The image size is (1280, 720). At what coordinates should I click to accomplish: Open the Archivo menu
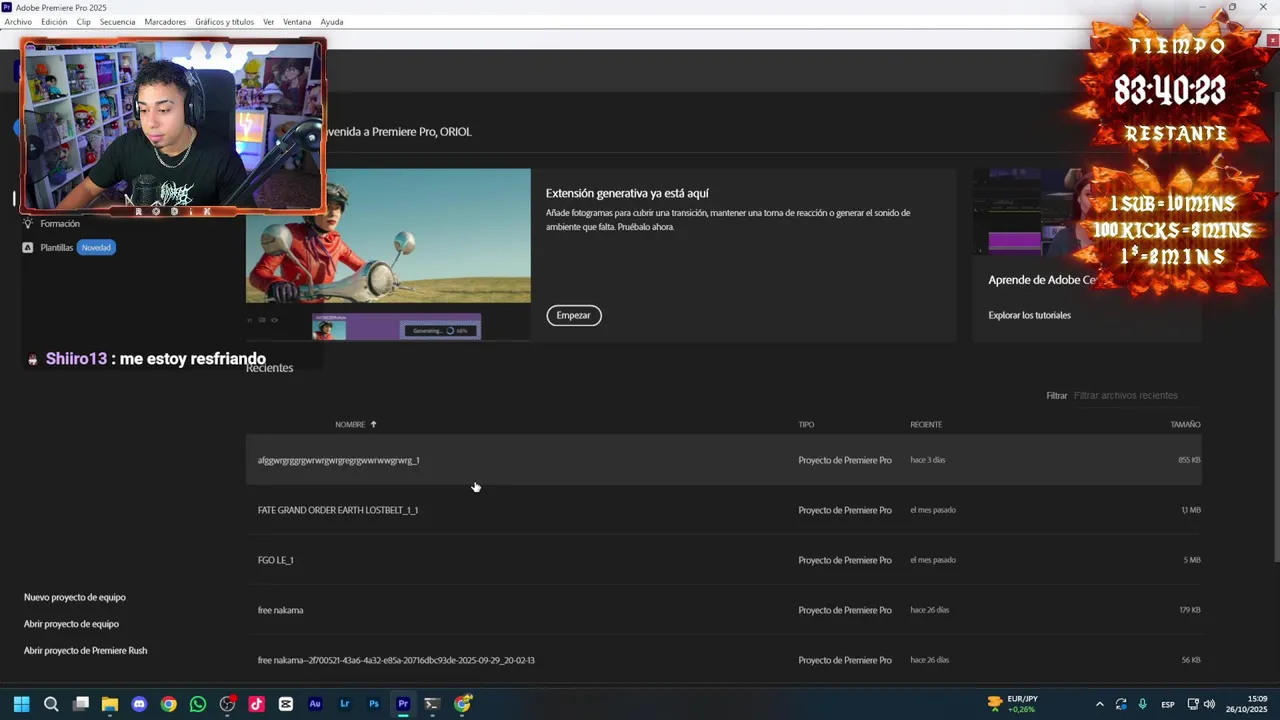[x=18, y=21]
